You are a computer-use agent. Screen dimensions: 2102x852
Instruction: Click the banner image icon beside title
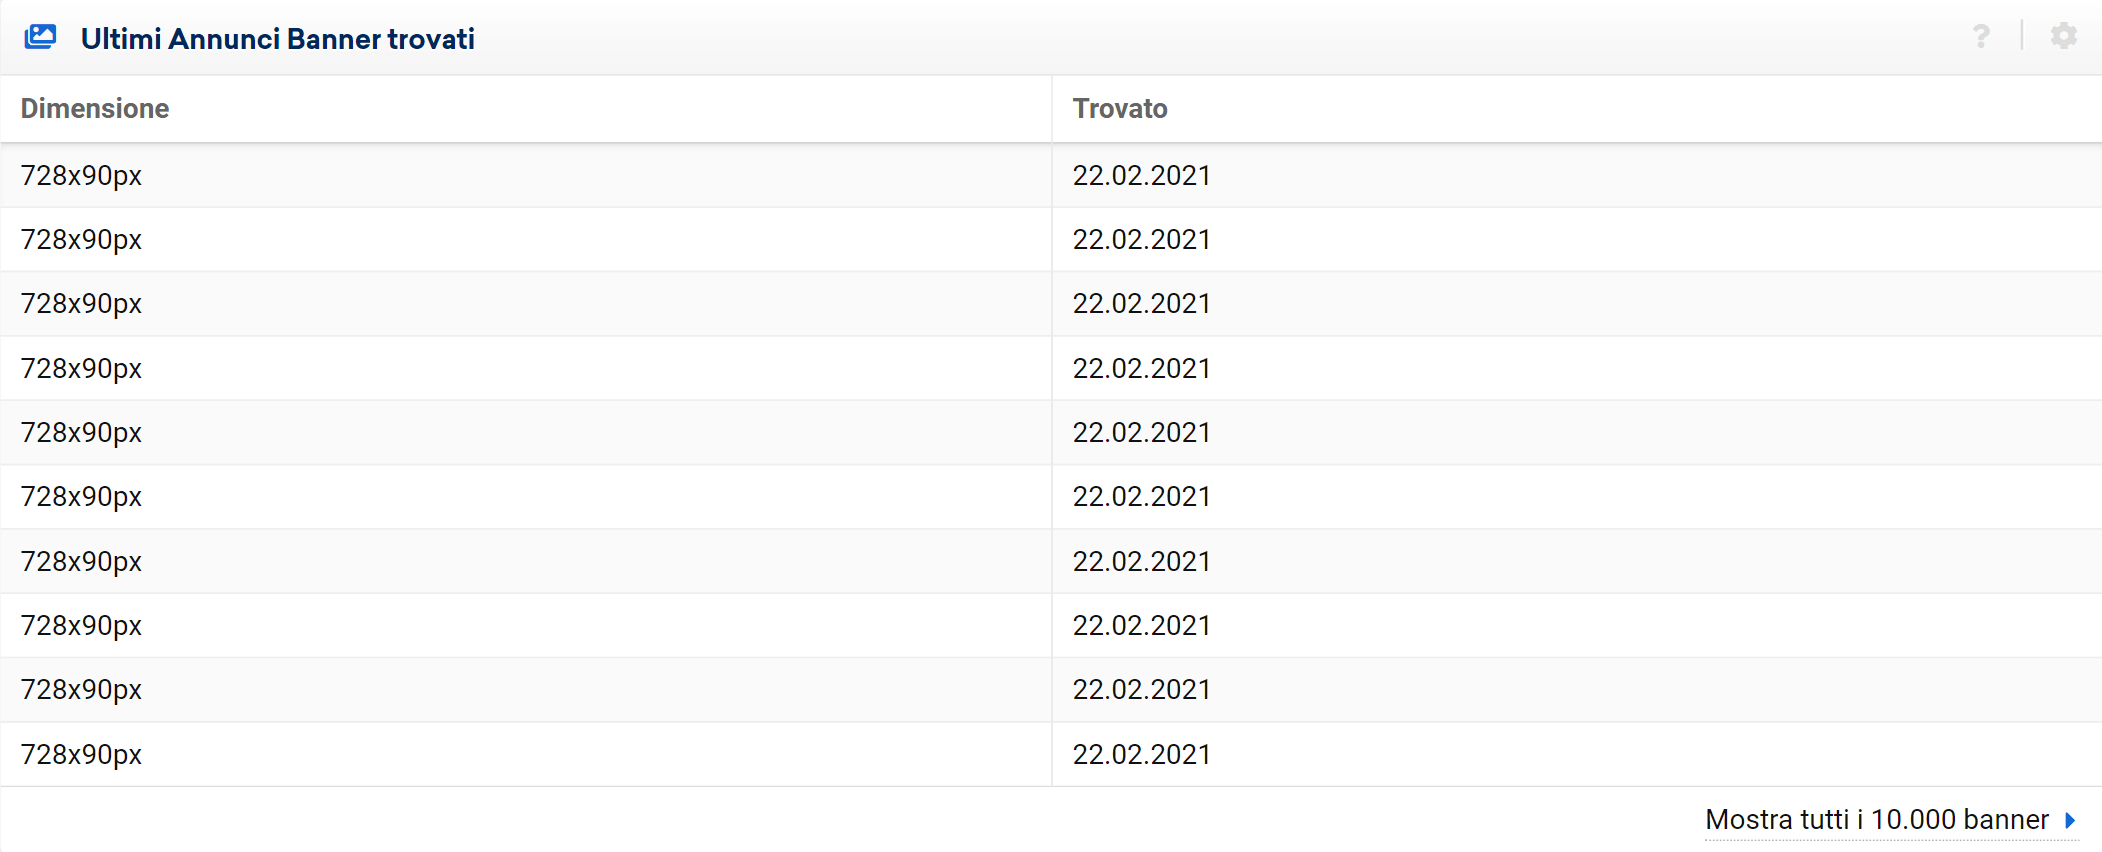[x=40, y=37]
